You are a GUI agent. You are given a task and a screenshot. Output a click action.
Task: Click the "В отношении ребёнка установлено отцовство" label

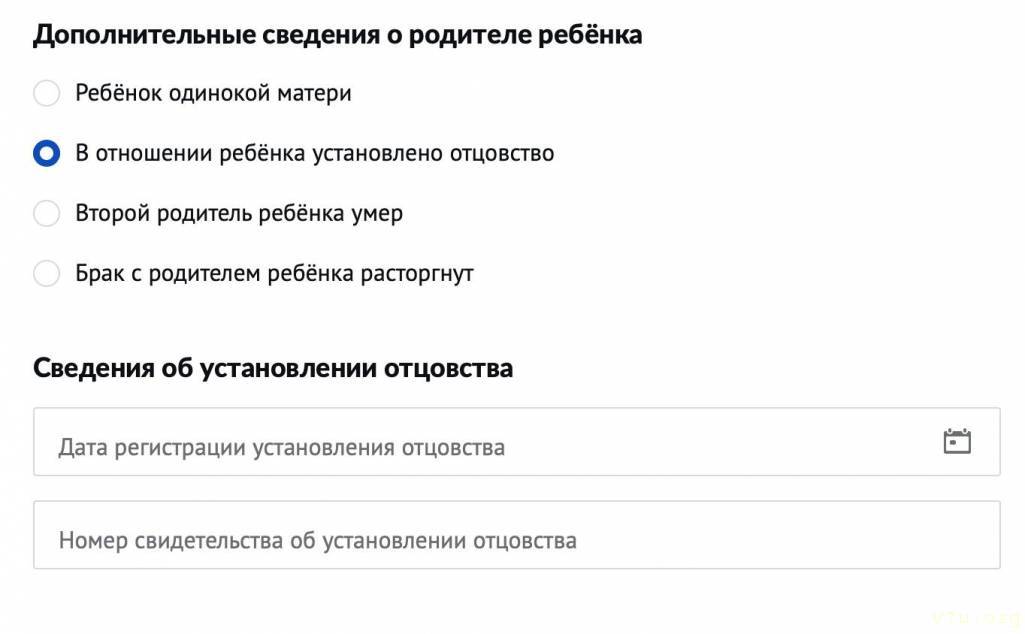click(x=314, y=154)
